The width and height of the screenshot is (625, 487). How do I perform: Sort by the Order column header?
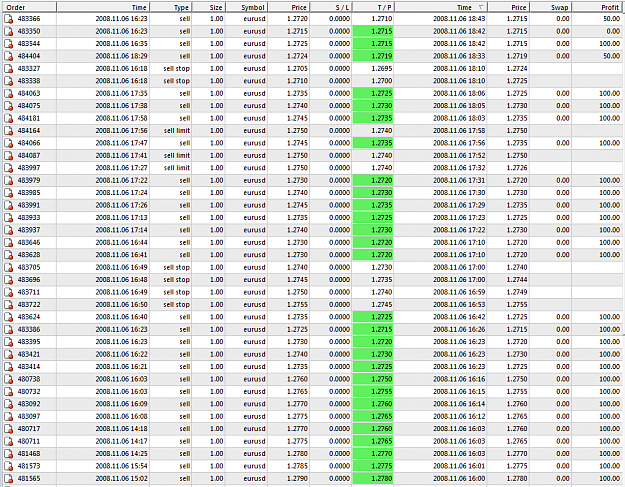pos(29,7)
